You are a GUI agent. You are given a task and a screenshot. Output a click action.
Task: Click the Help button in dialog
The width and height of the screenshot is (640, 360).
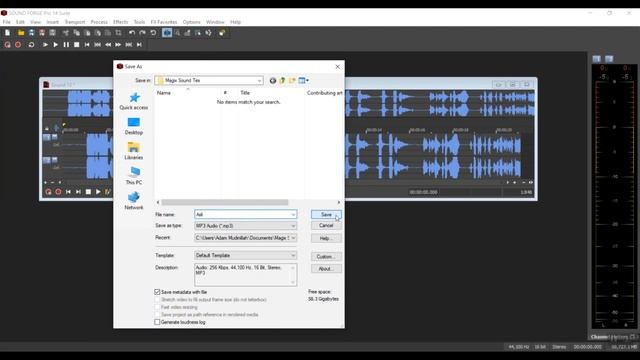326,238
